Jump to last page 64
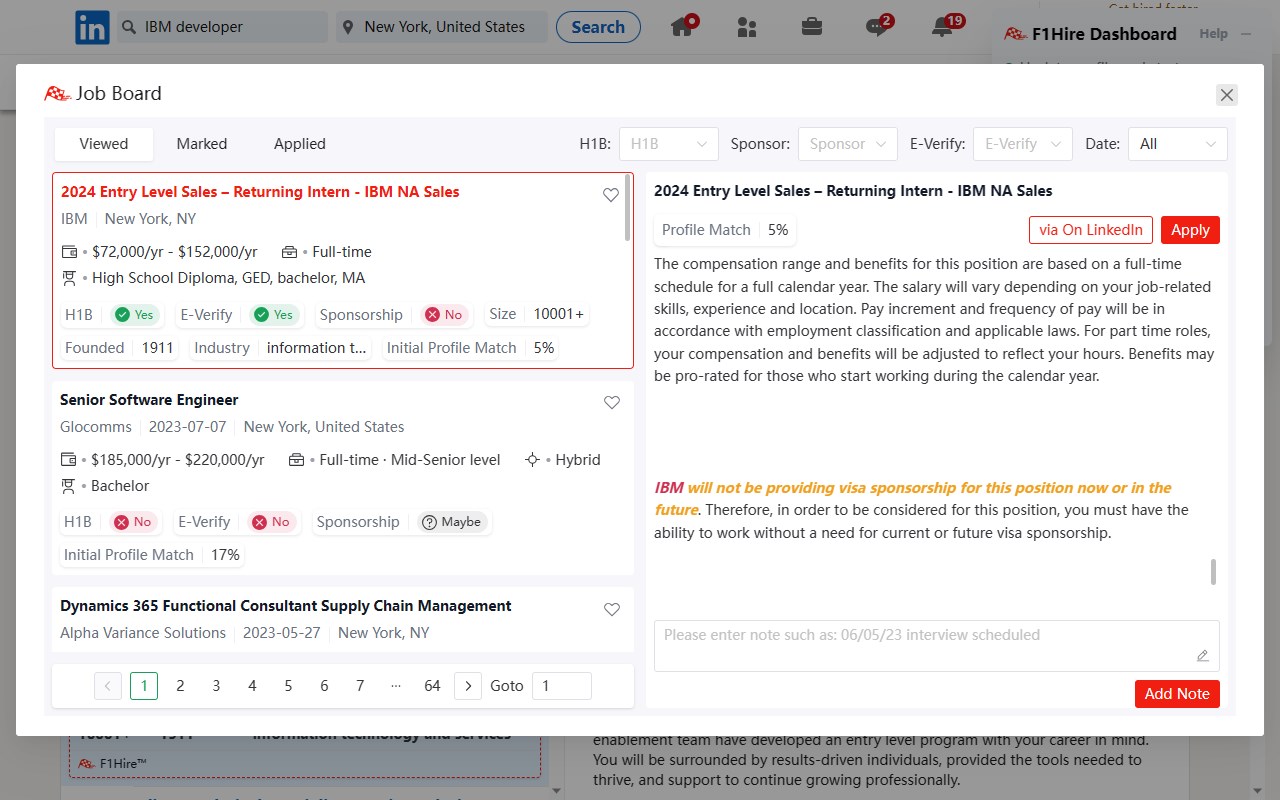This screenshot has width=1280, height=800. click(x=432, y=686)
